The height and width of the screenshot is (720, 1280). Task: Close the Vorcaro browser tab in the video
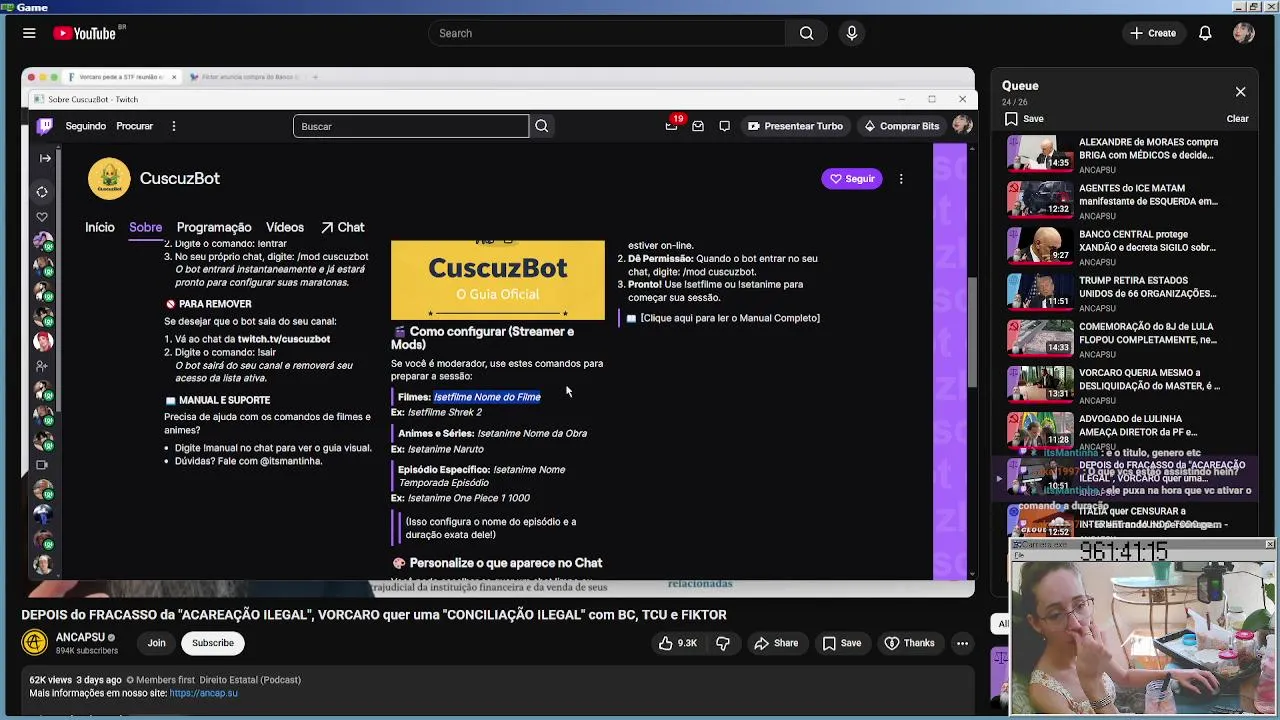pyautogui.click(x=174, y=77)
